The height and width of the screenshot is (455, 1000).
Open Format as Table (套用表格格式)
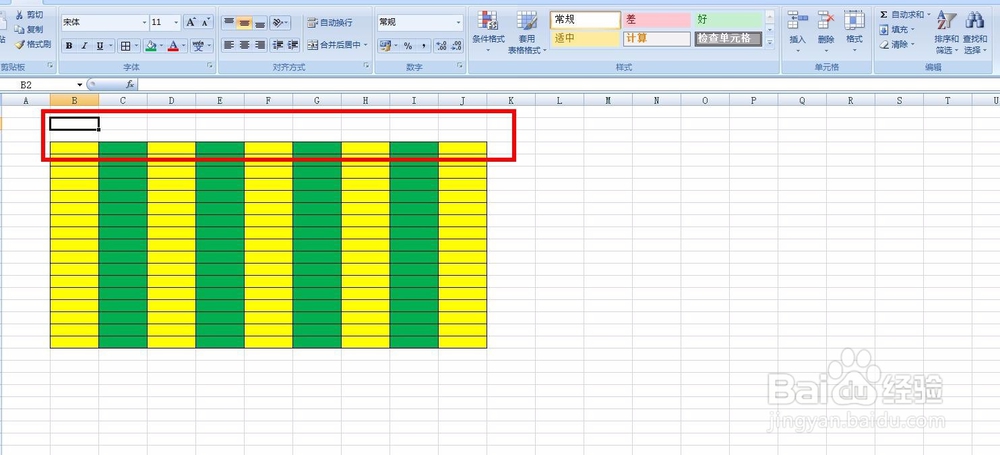[x=527, y=32]
